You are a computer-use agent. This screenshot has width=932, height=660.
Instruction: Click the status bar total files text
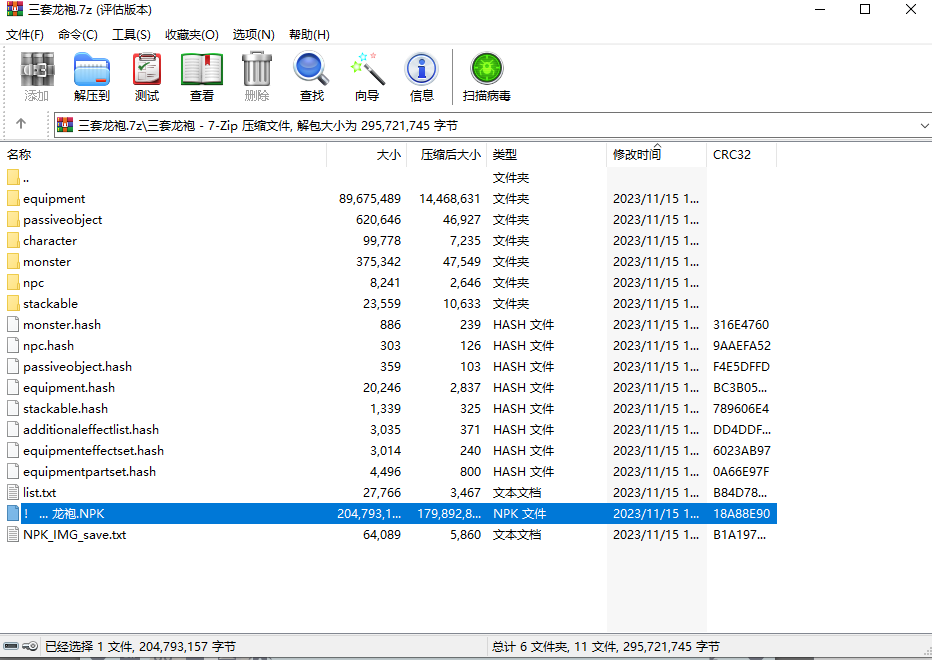(x=606, y=646)
